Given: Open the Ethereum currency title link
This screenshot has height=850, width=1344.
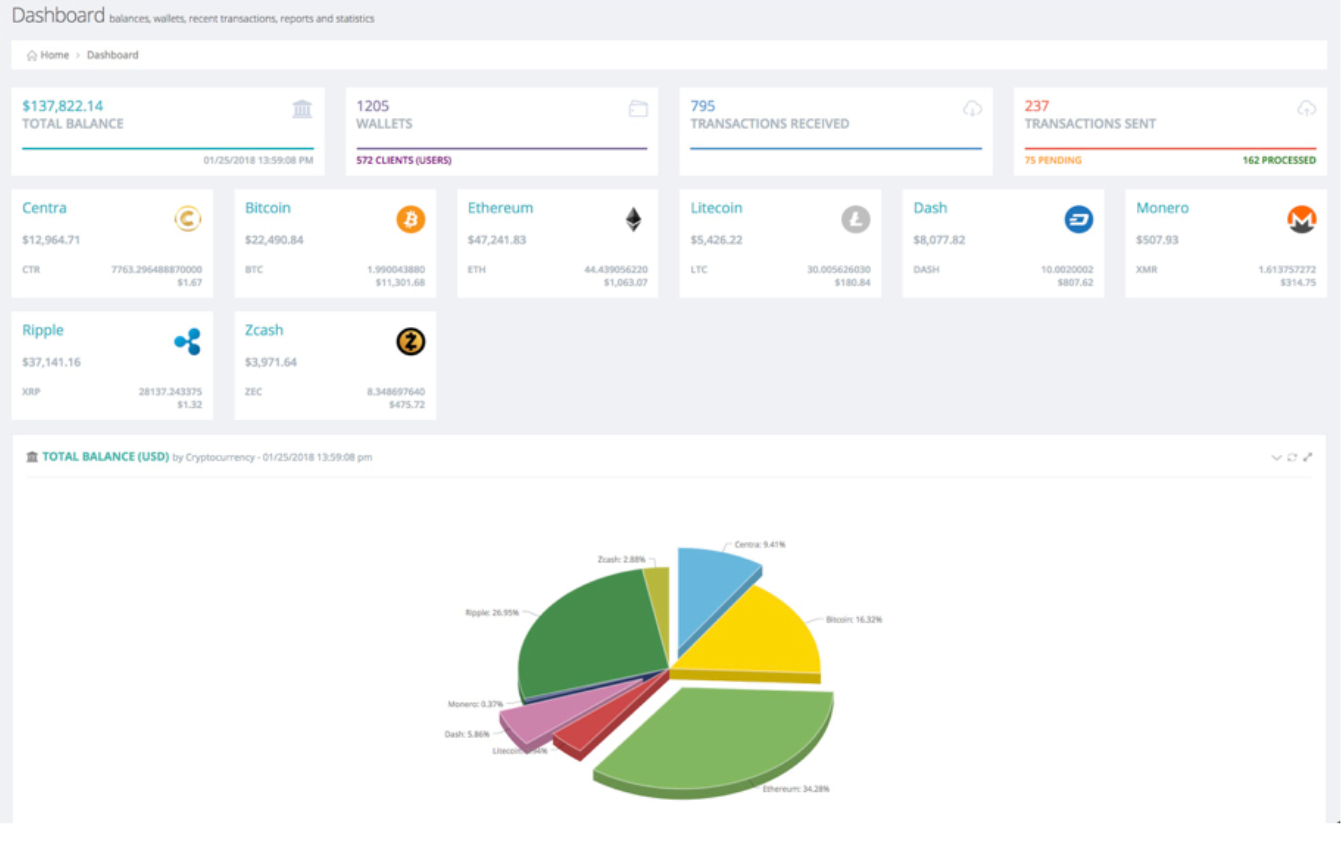Looking at the screenshot, I should click(x=500, y=208).
